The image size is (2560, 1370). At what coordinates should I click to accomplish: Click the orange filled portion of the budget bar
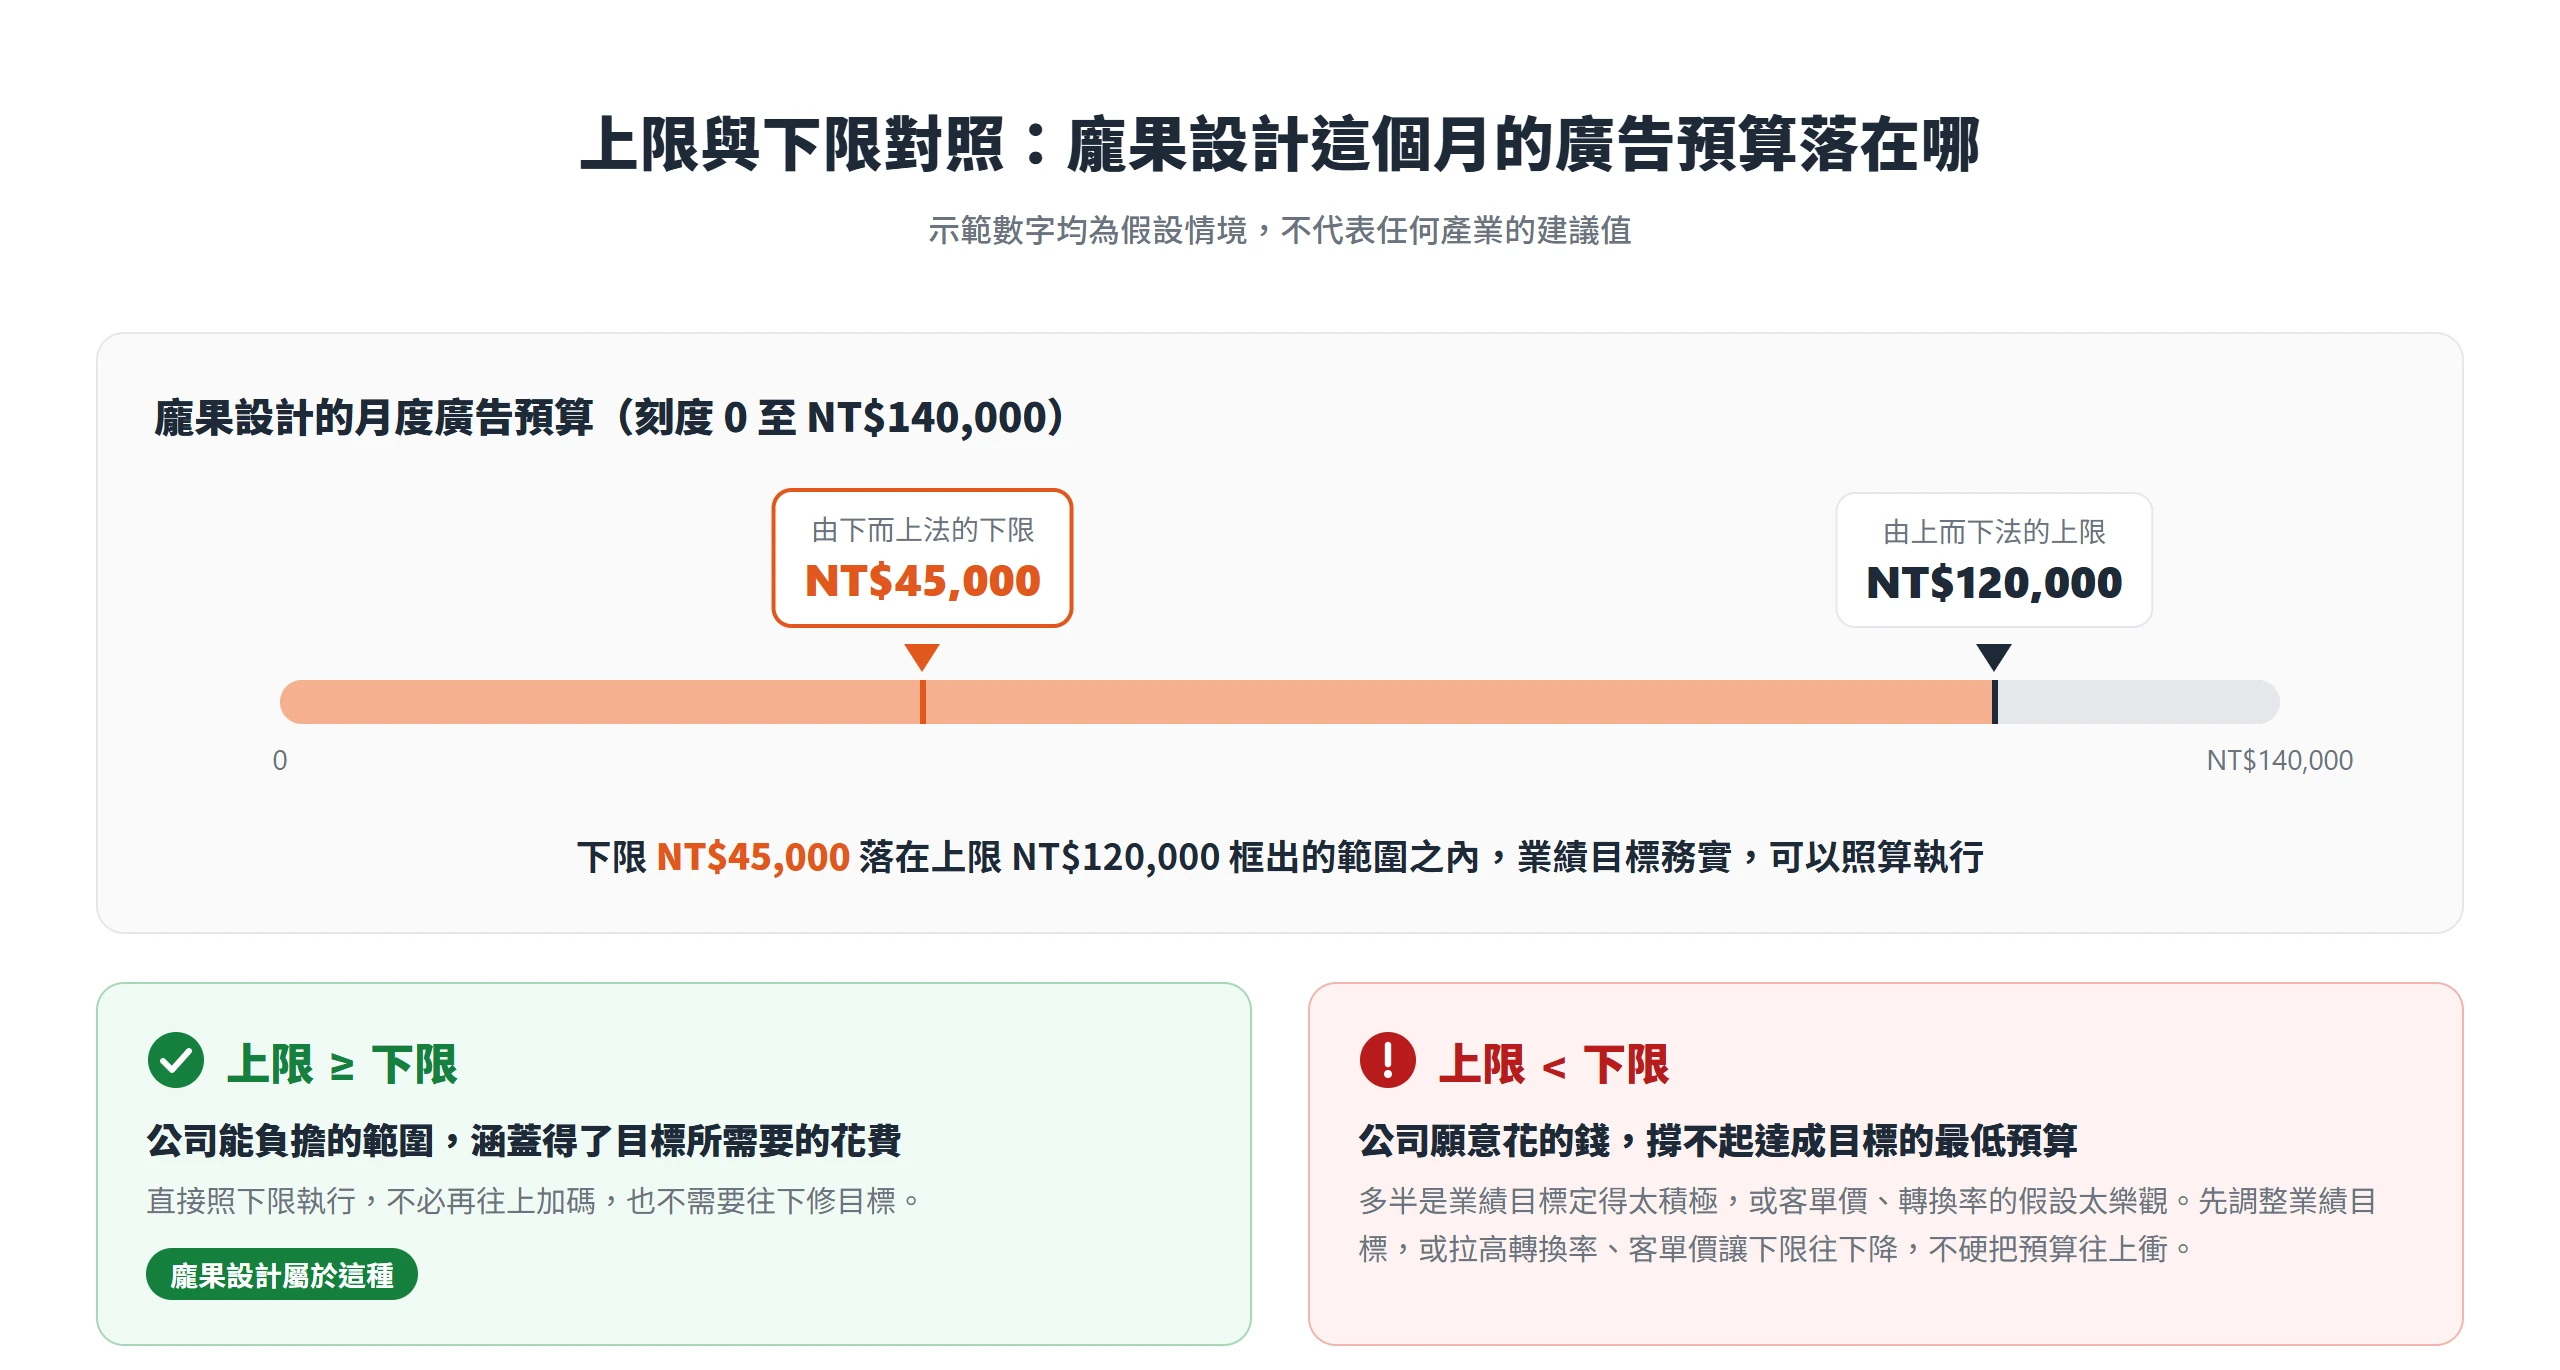1137,702
